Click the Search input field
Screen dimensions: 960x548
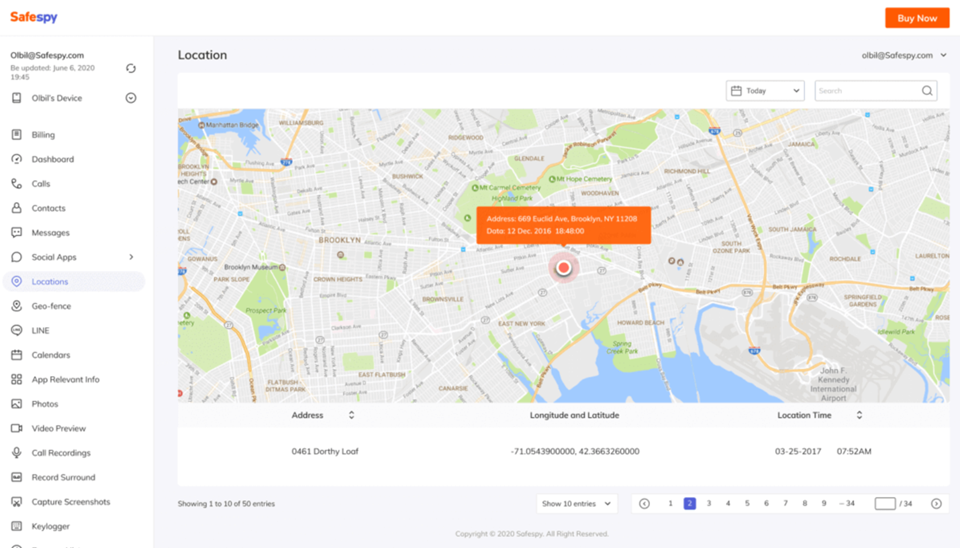point(876,91)
